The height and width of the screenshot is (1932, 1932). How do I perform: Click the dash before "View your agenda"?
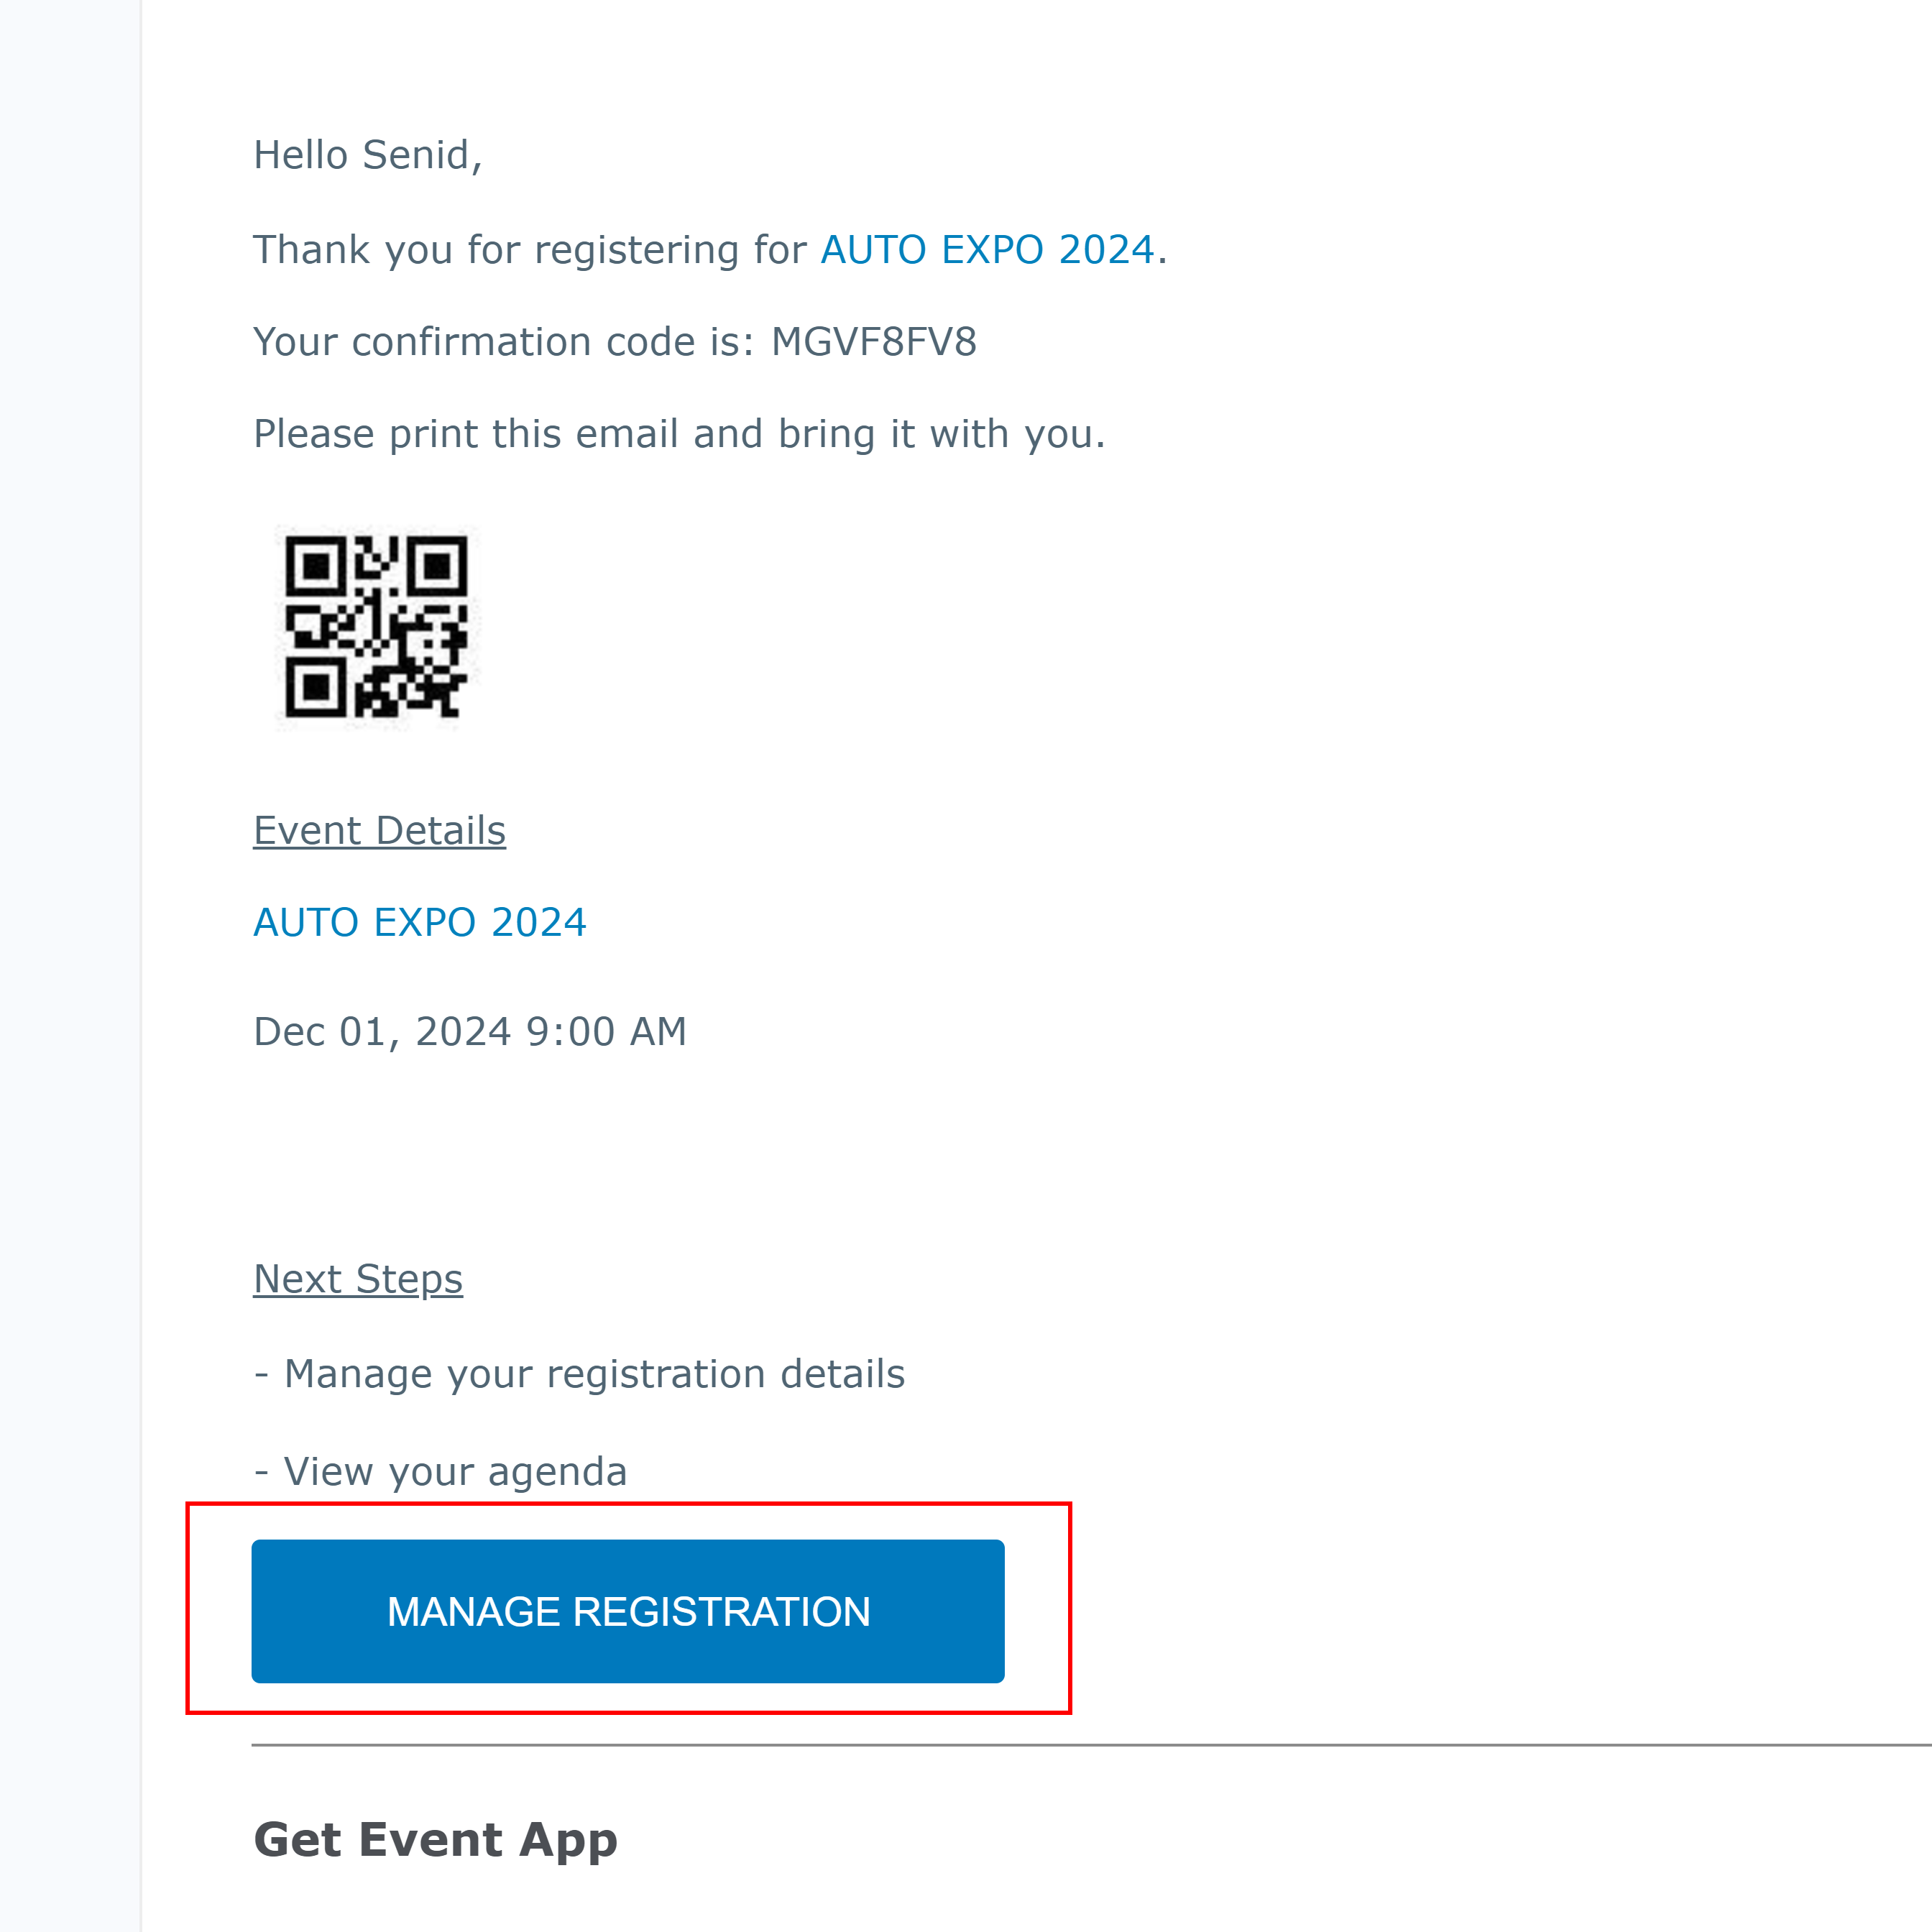coord(262,1472)
